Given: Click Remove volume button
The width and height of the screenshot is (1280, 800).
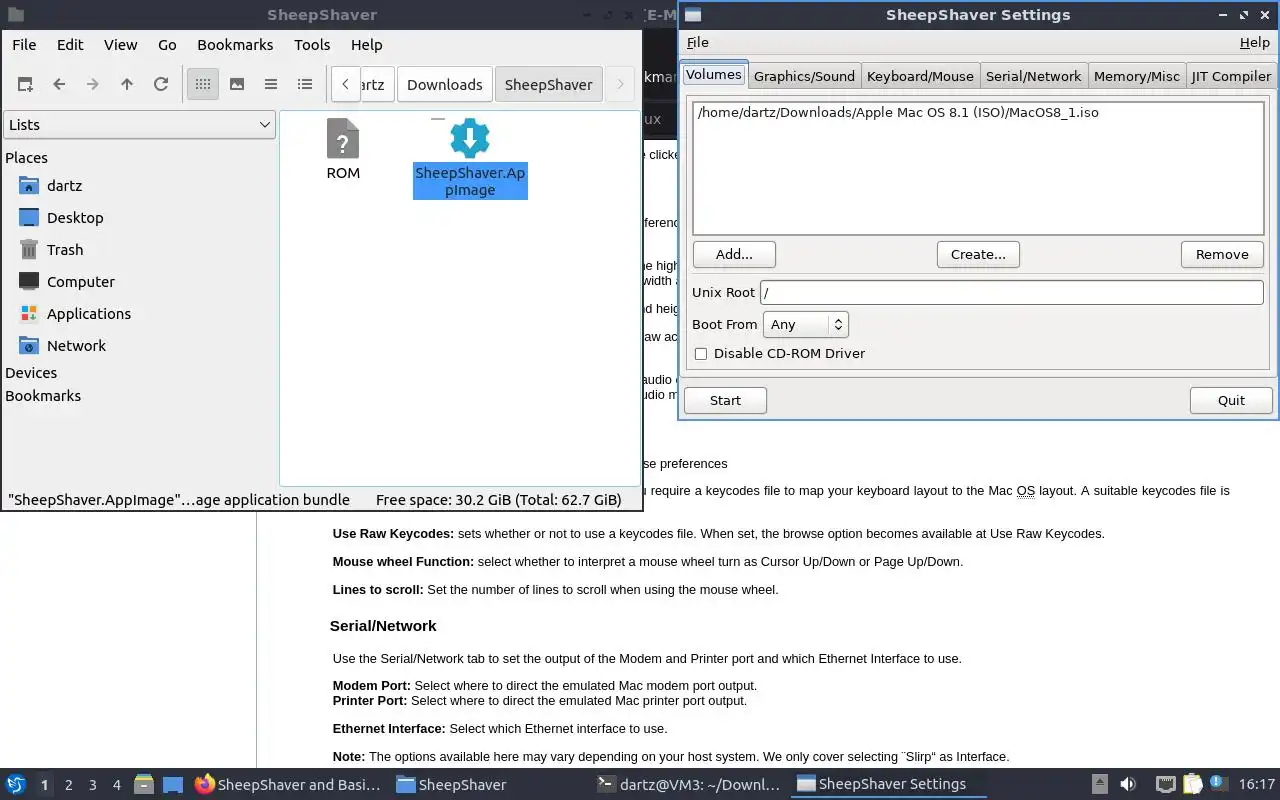Looking at the screenshot, I should tap(1222, 254).
